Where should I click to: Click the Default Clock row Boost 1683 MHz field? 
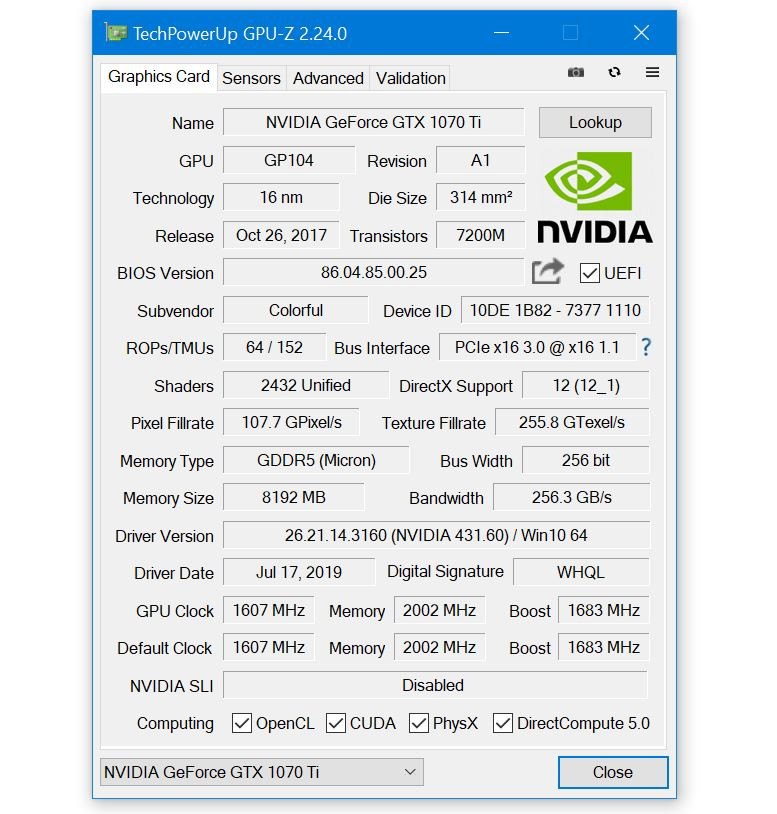point(604,647)
